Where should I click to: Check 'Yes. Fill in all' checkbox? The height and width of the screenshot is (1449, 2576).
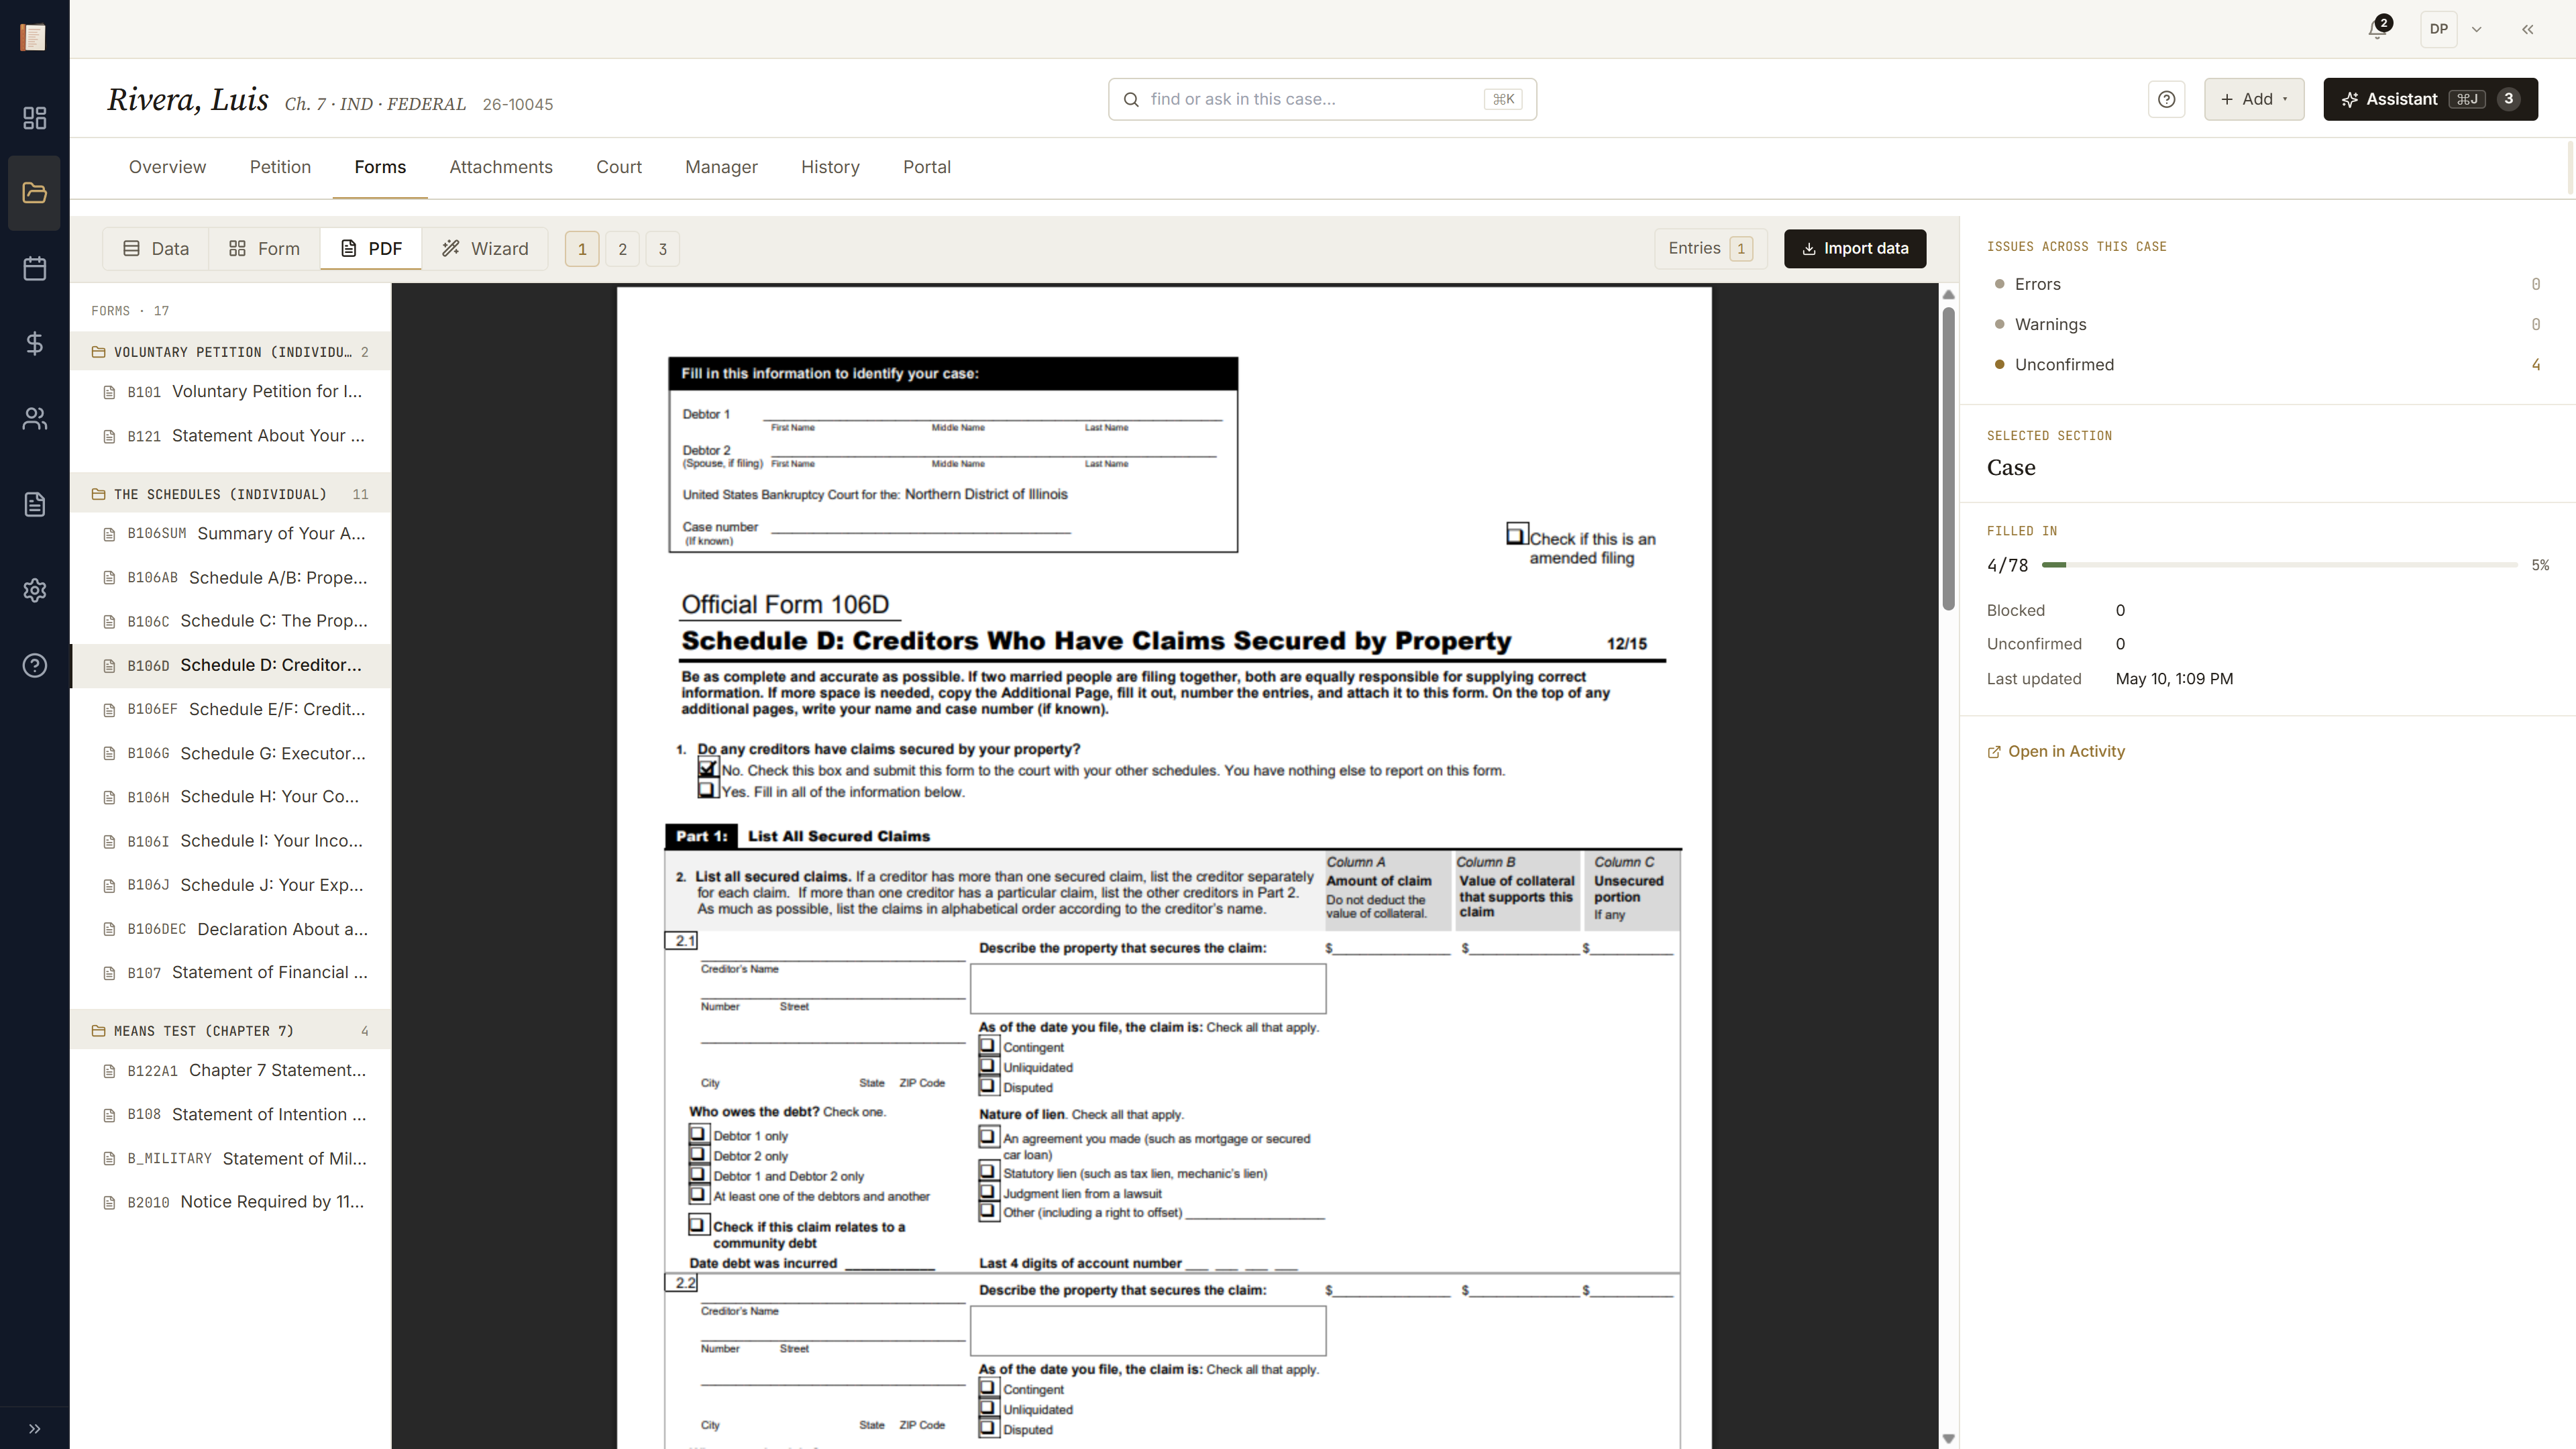click(x=707, y=789)
